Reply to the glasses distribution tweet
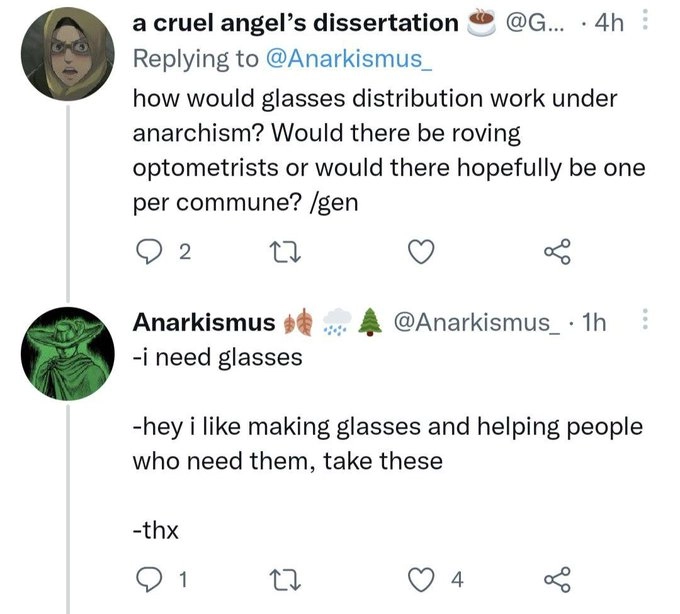 150,255
